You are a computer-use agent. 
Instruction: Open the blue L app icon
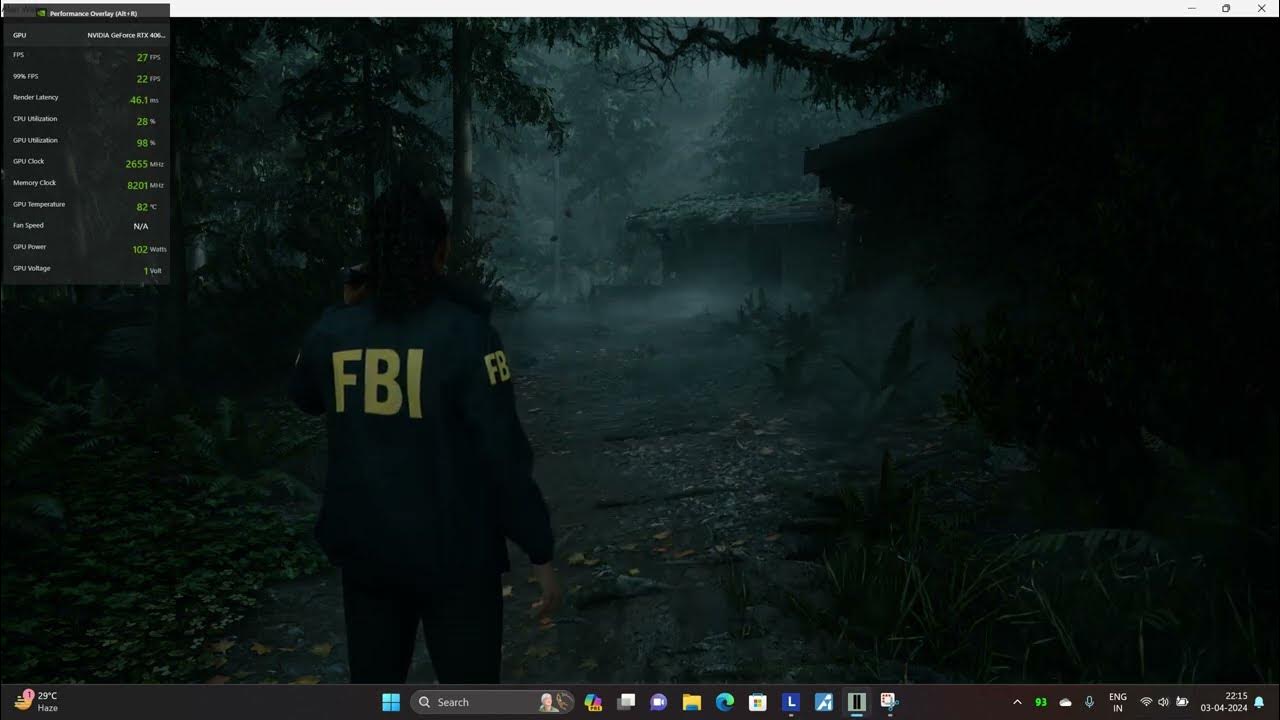791,702
